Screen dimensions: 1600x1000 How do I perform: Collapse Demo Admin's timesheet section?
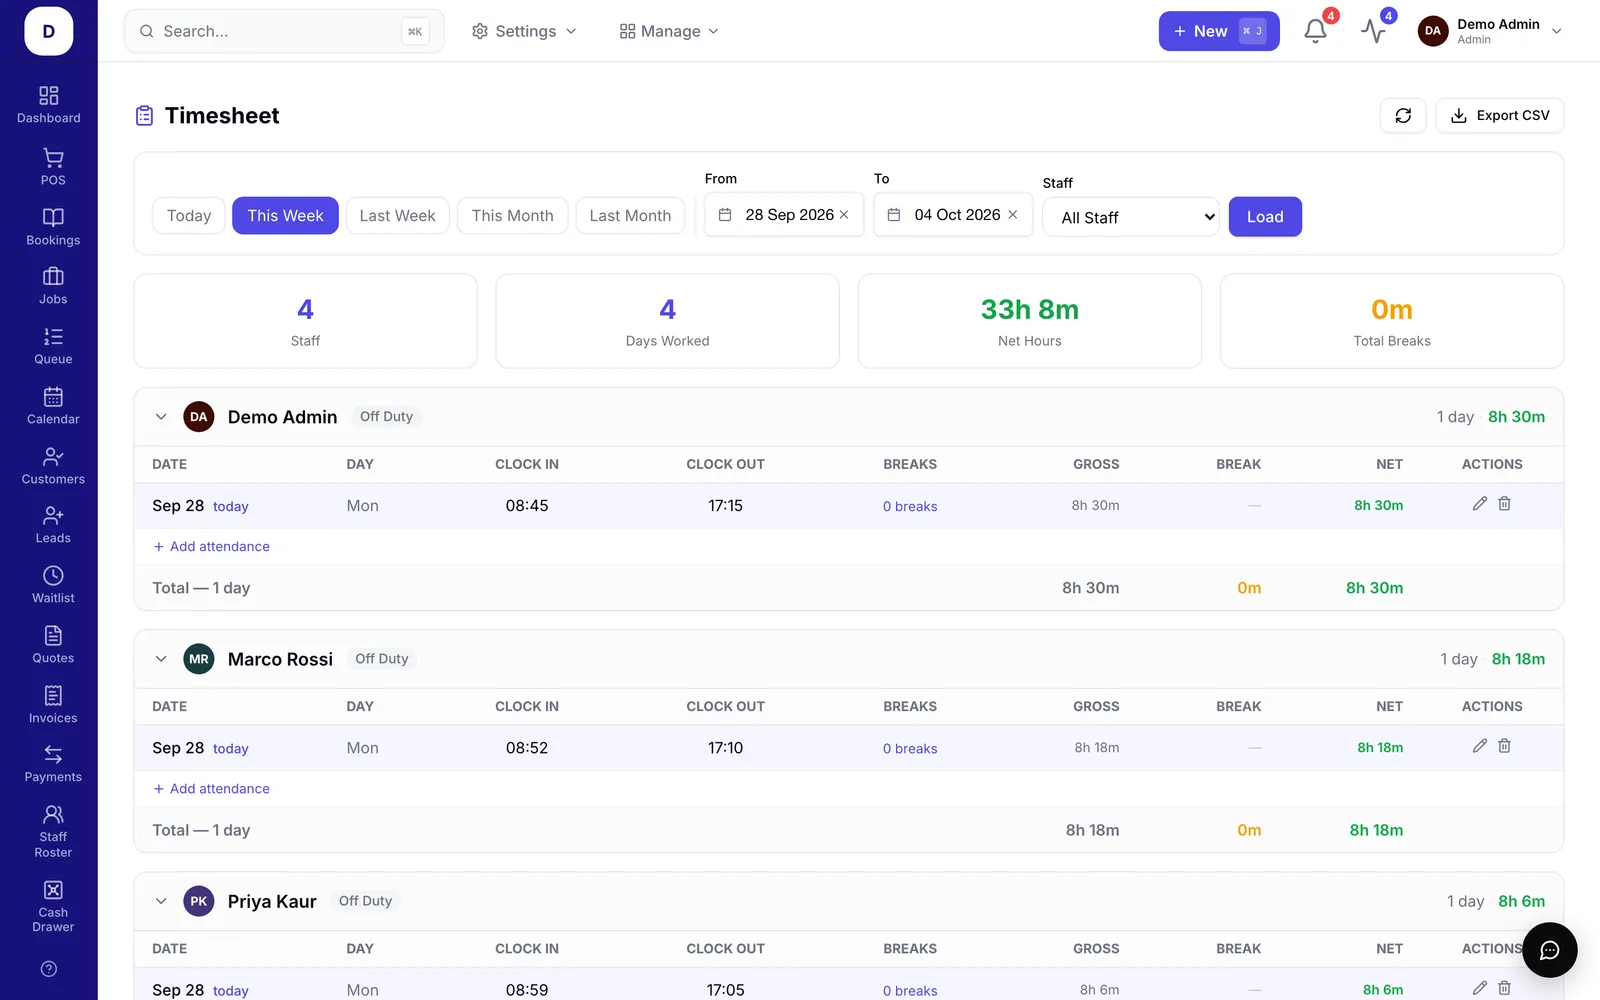coord(161,417)
